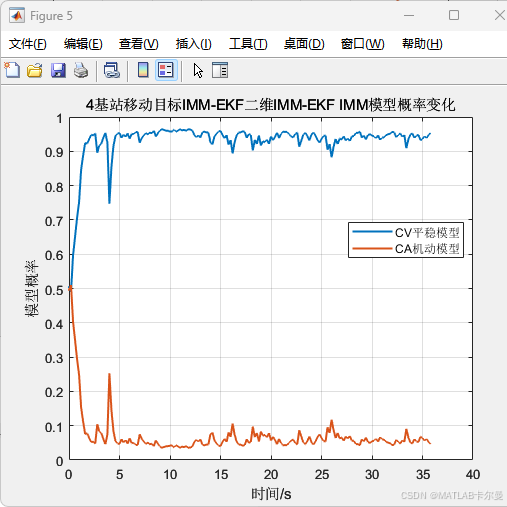Screen dimensions: 507x507
Task: Save the figure using the floppy disk icon
Action: [x=58, y=70]
